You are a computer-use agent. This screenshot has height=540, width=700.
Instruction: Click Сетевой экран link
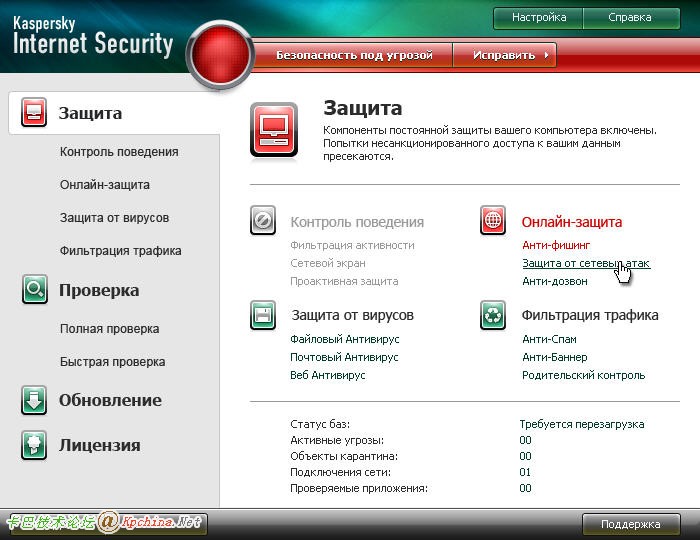coord(328,263)
